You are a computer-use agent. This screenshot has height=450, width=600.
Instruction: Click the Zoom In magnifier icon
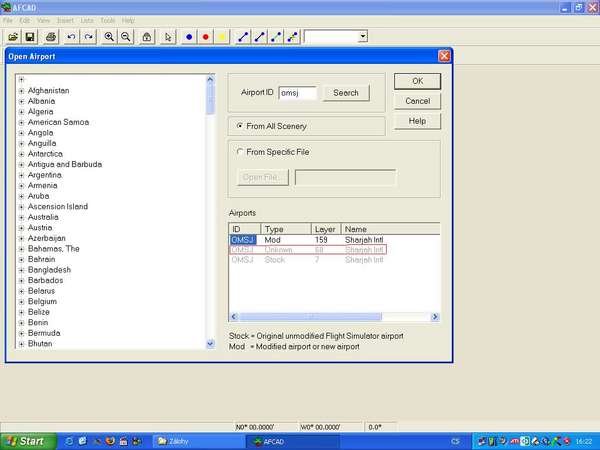pyautogui.click(x=109, y=36)
